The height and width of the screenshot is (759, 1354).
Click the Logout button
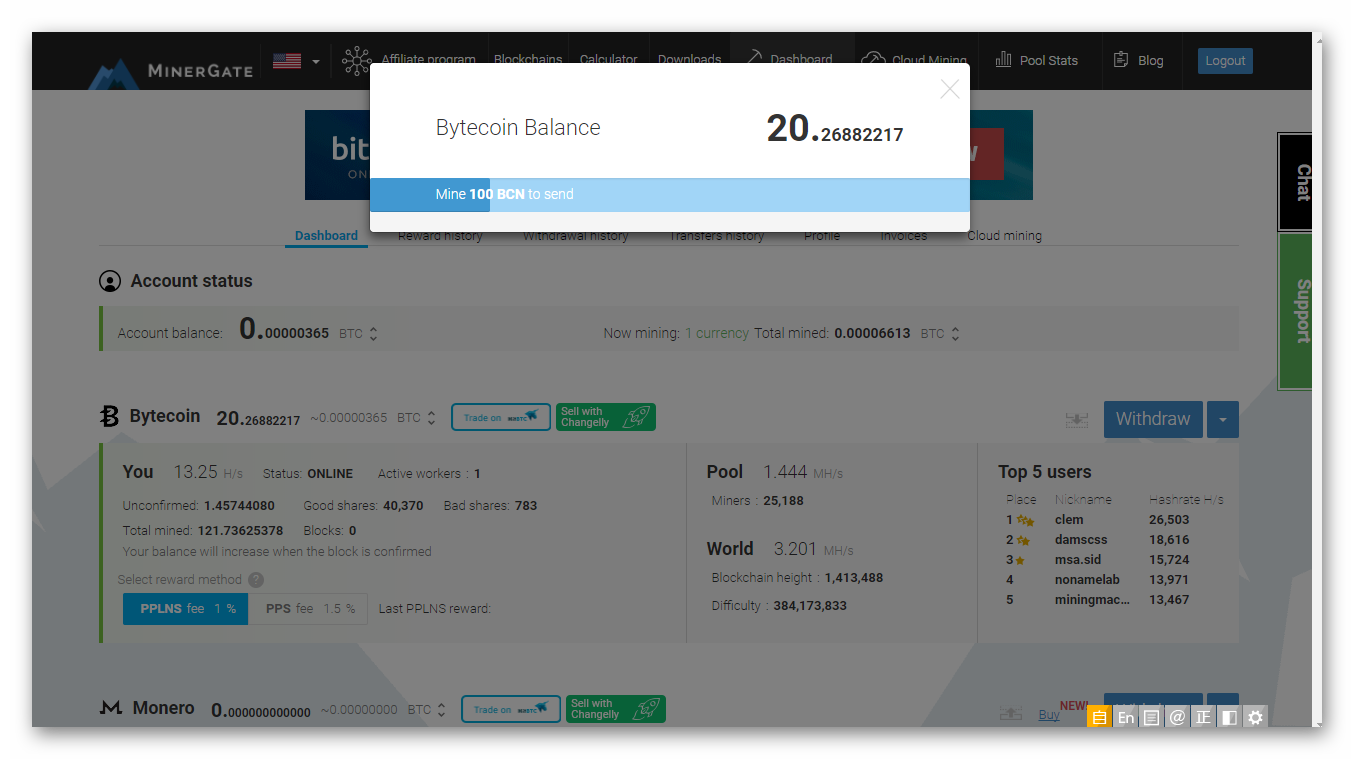(x=1225, y=61)
